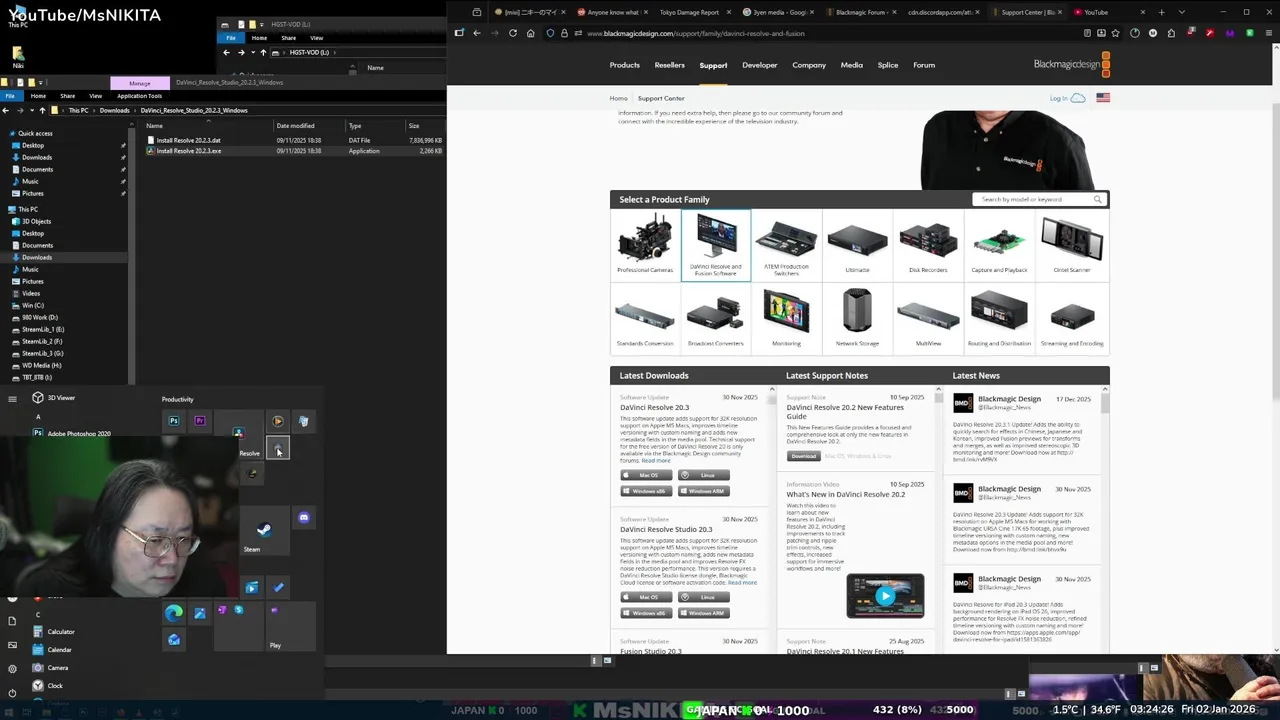Select MultiView product family
Viewport: 1280px width, 720px height.
point(928,318)
